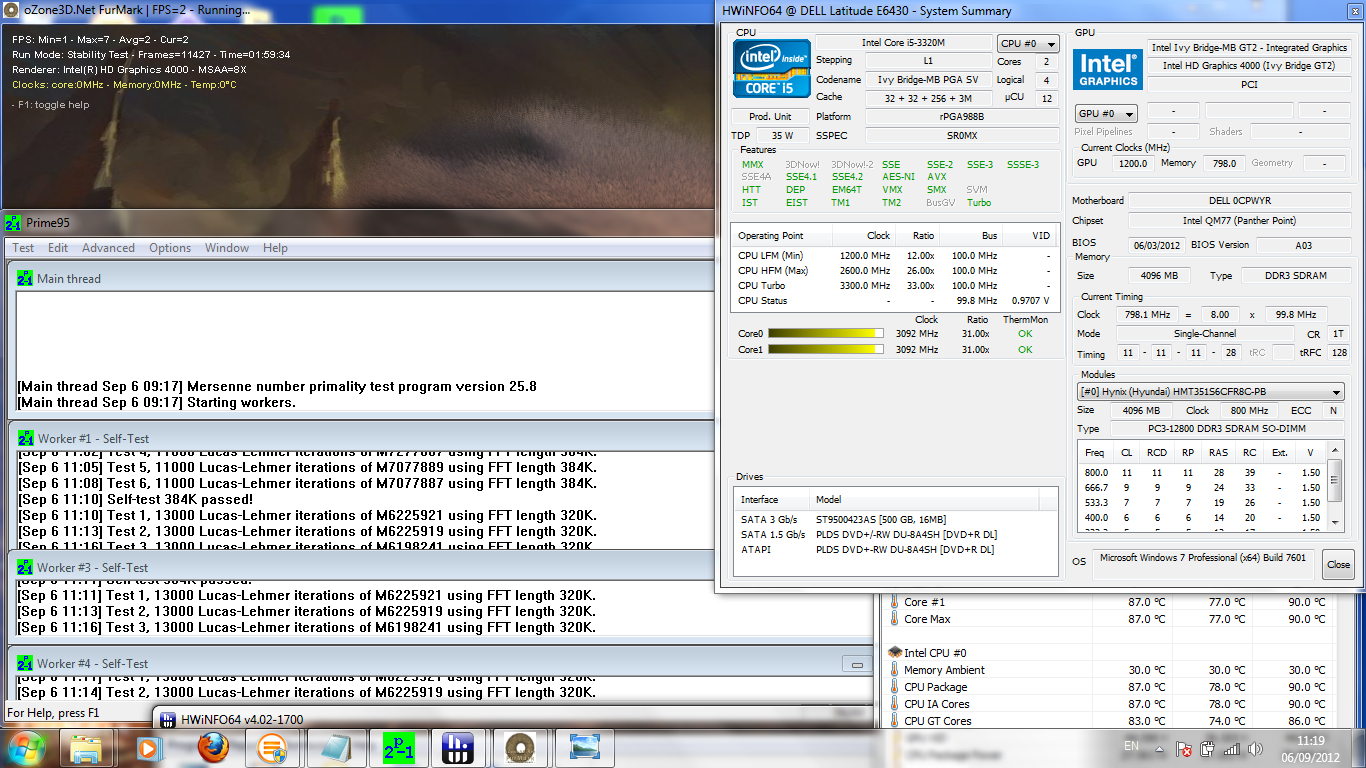Click the 'AES-NI' CPU feature label

click(x=899, y=177)
